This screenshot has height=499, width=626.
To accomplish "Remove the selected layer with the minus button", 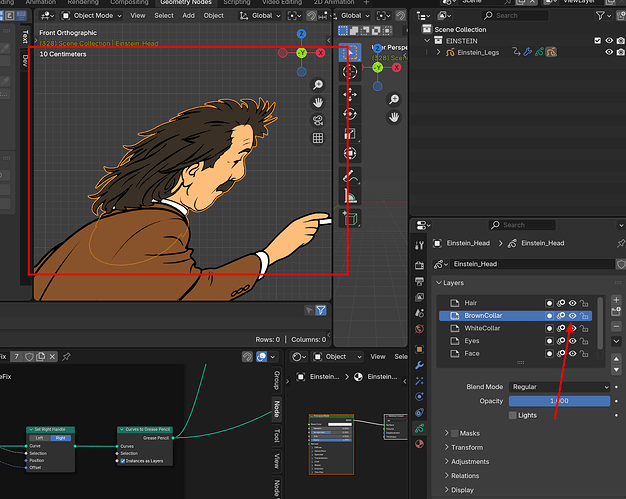I will pyautogui.click(x=616, y=327).
